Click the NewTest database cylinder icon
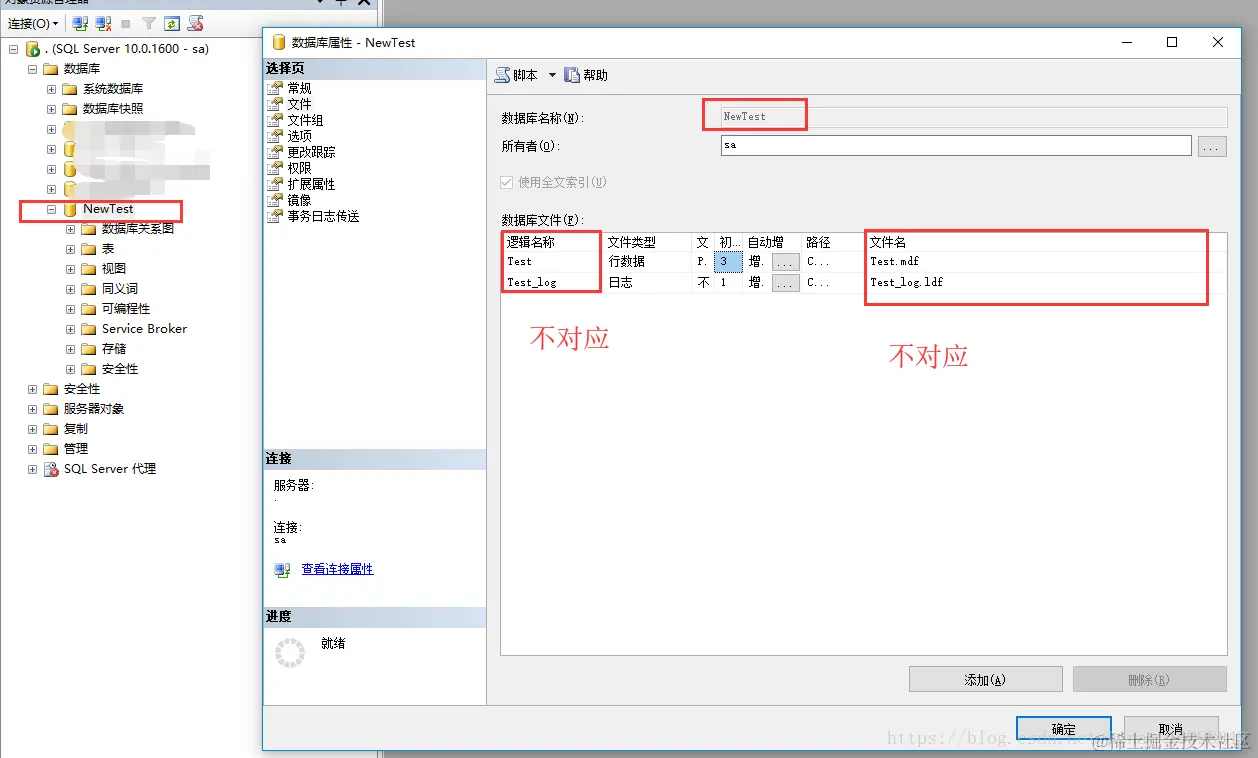Screen dimensions: 1258x758 (70, 209)
